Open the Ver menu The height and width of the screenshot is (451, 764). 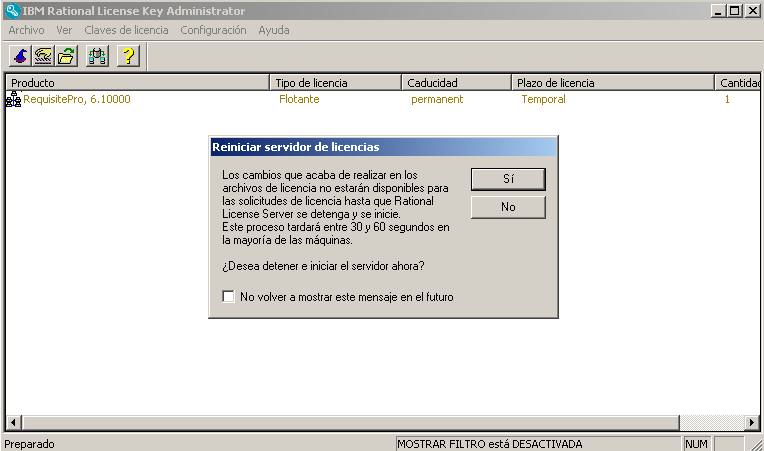(64, 30)
